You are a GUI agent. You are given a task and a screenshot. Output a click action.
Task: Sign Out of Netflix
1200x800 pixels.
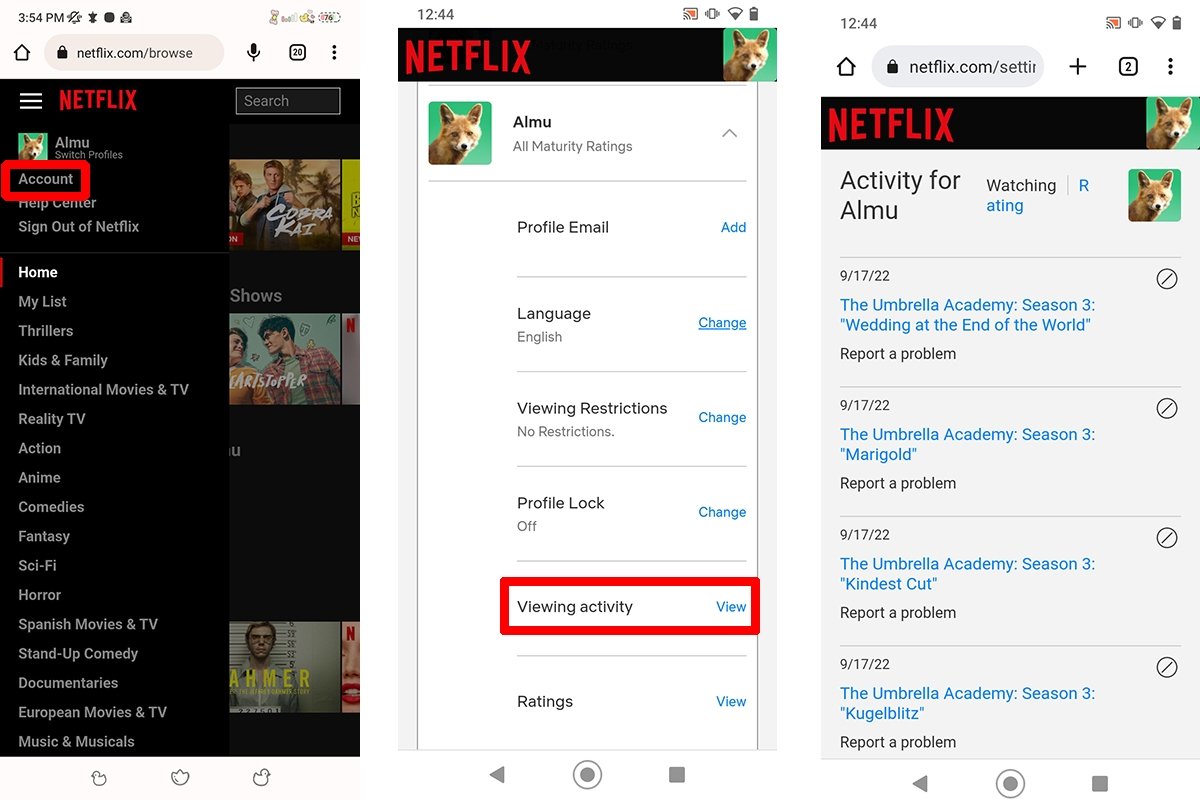tap(79, 227)
